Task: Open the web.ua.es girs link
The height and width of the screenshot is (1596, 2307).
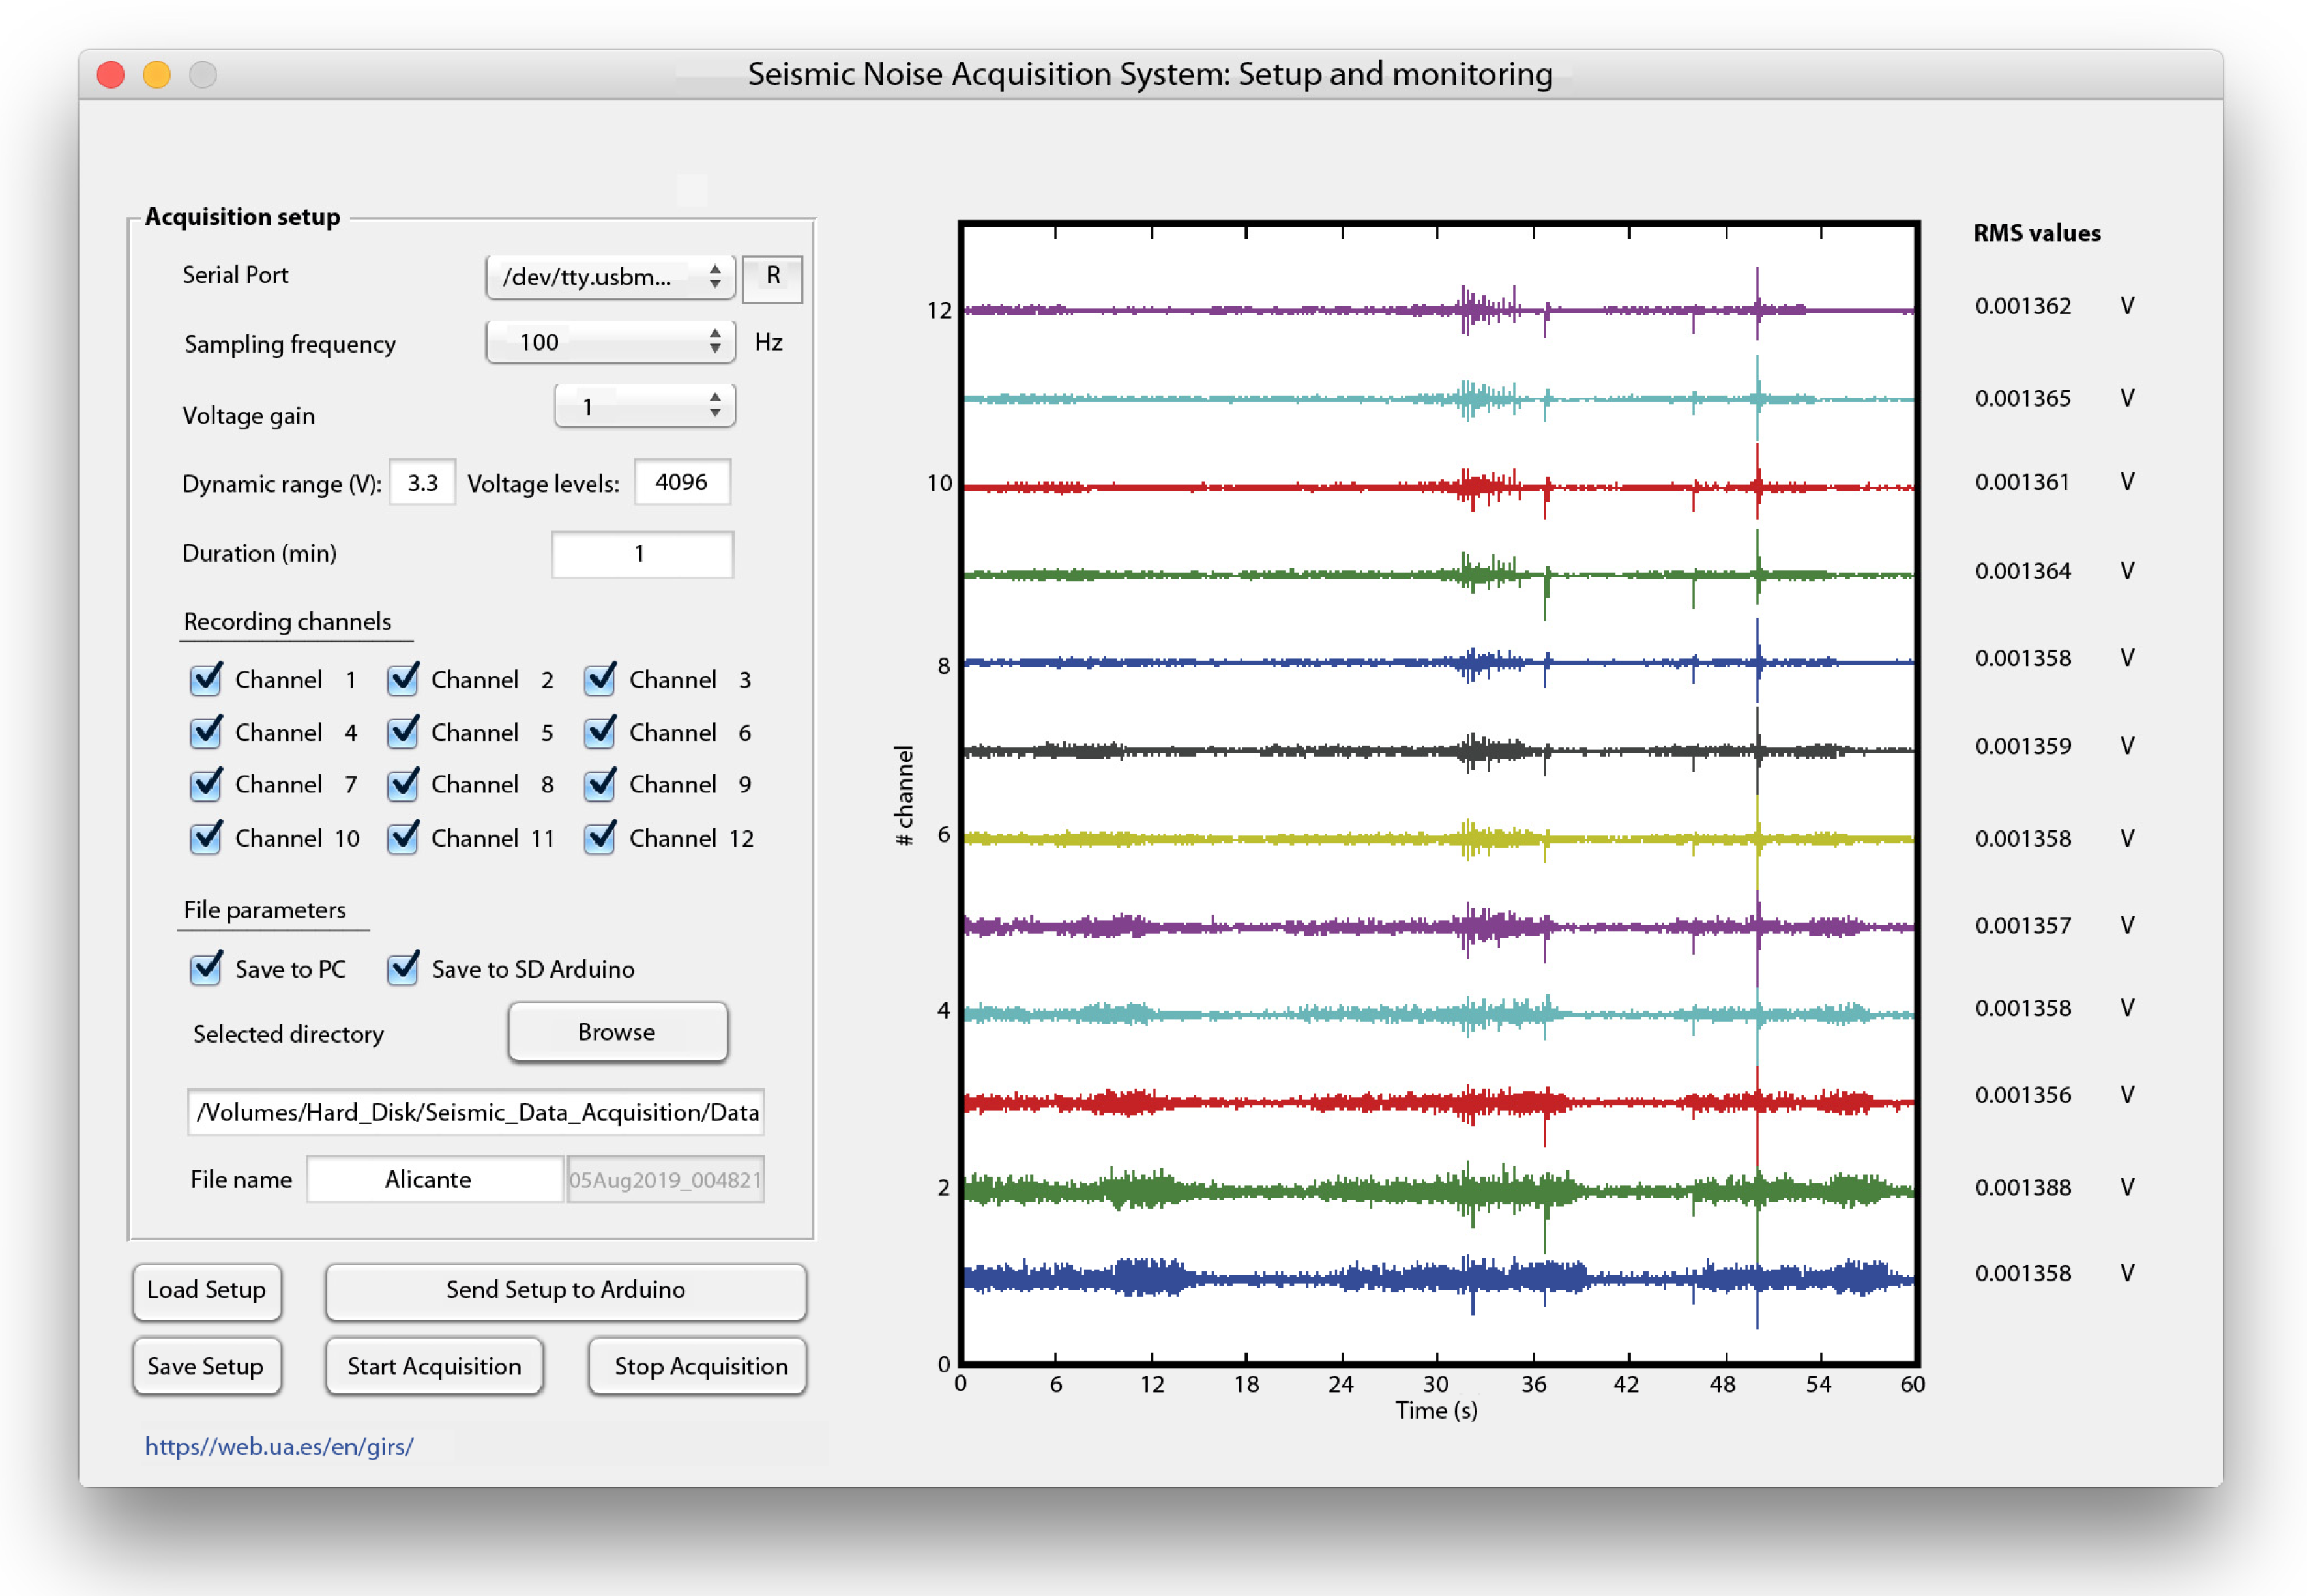Action: click(278, 1446)
